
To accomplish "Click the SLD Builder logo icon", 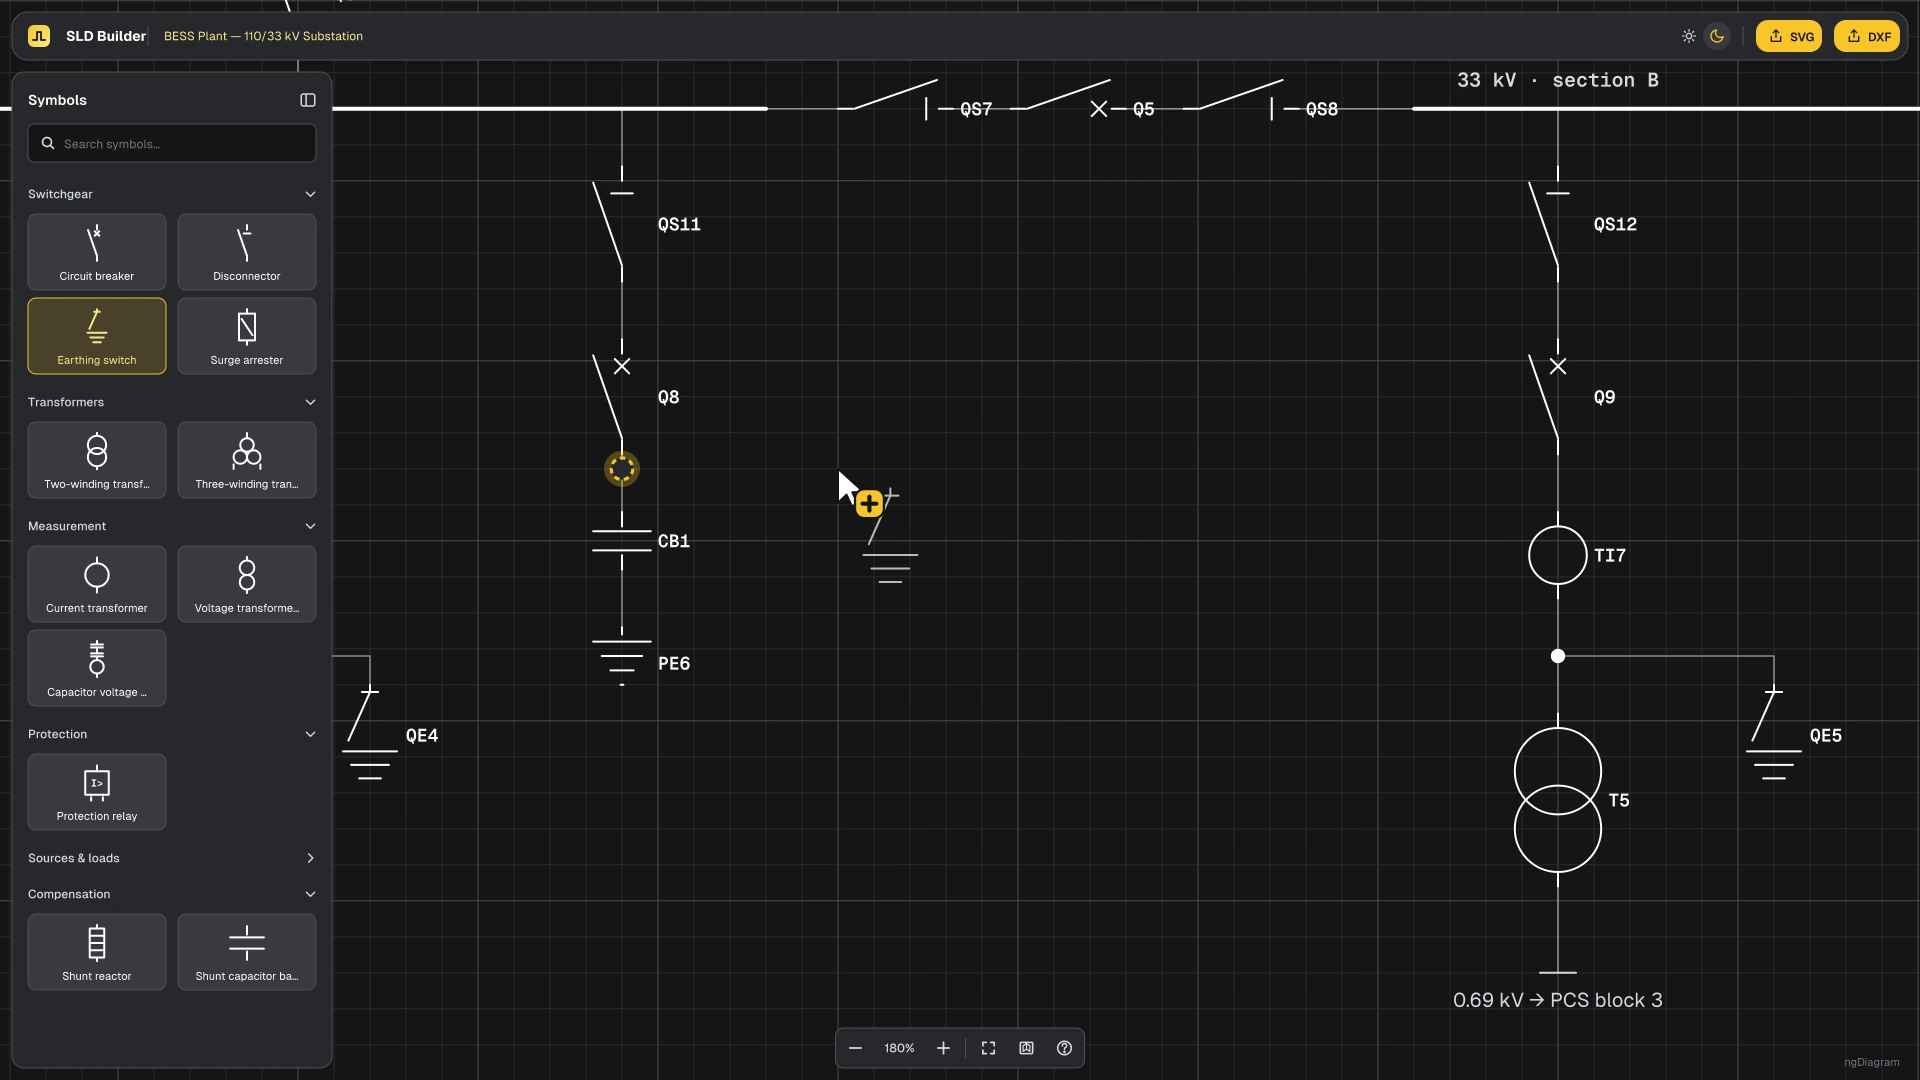I will 39,36.
